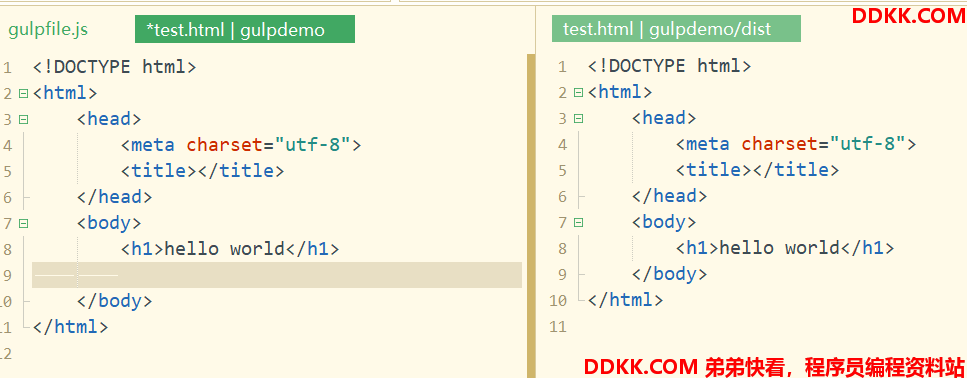Click the title tag line in gulpdemo editor

tap(202, 171)
